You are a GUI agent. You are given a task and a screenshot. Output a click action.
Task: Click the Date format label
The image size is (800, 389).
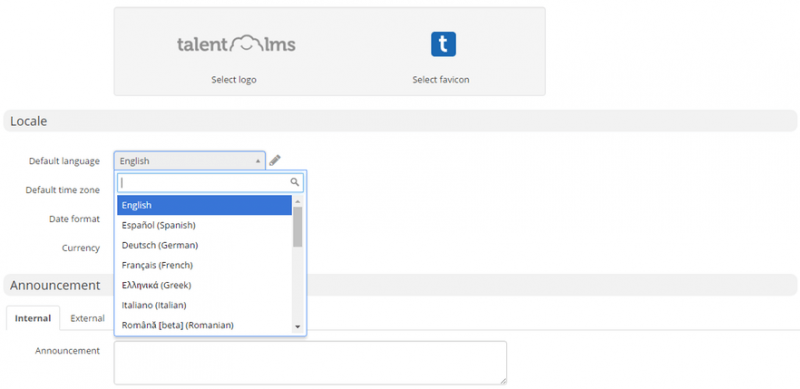74,218
